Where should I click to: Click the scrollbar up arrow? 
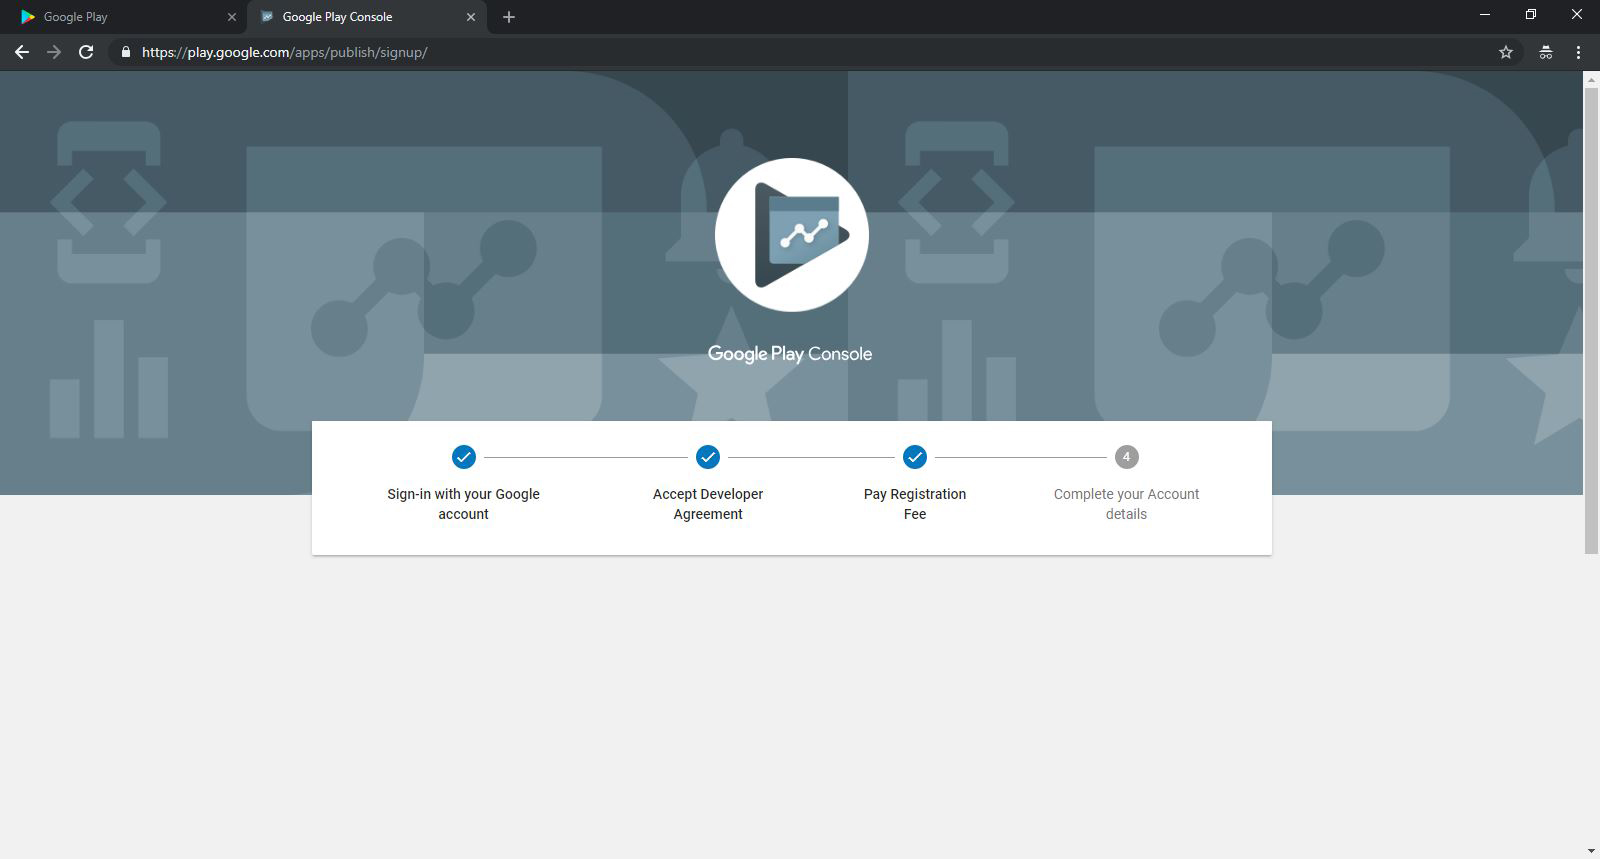click(1591, 78)
